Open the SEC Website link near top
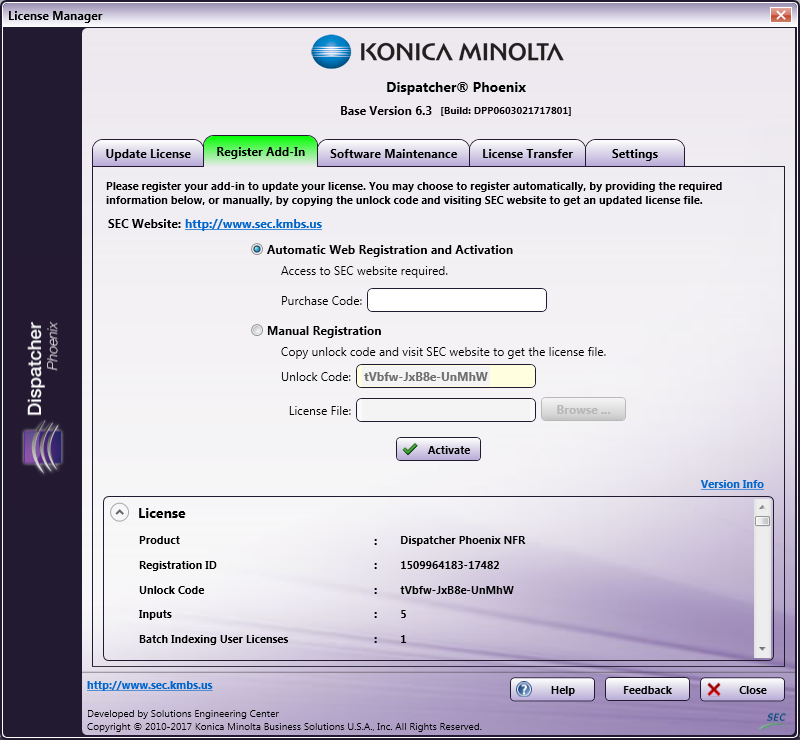Screen dimensions: 800x740 click(253, 224)
